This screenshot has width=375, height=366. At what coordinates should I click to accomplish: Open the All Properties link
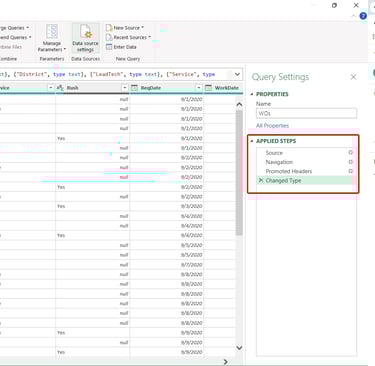pyautogui.click(x=272, y=126)
